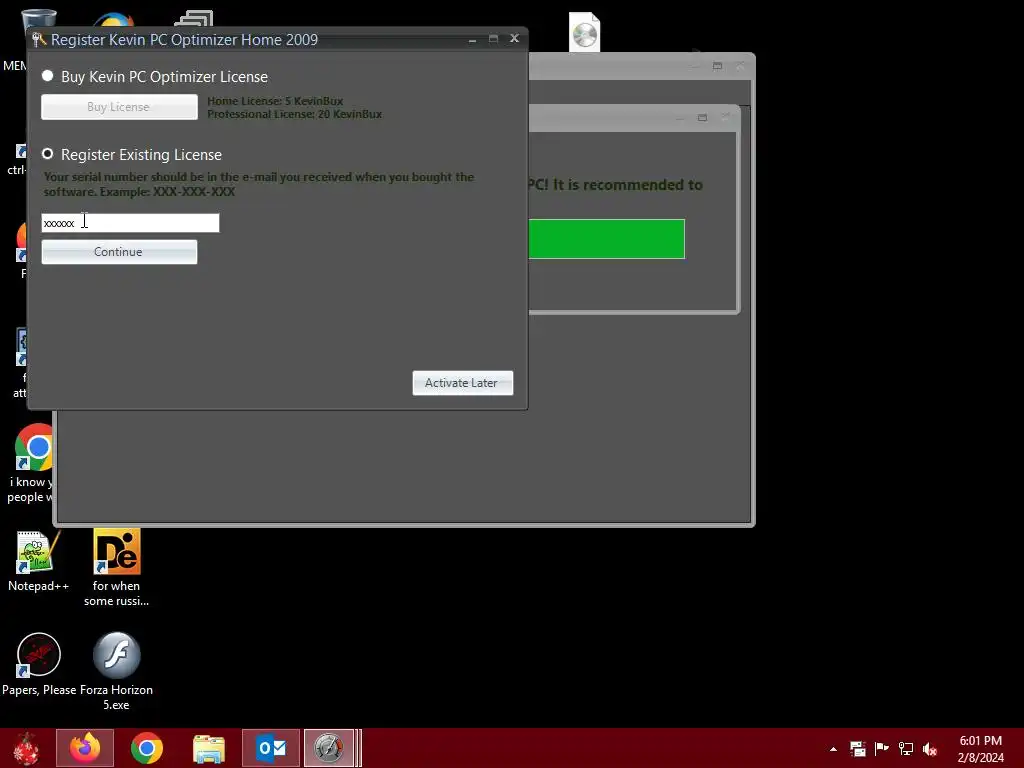This screenshot has height=768, width=1024.
Task: Click the Buy License button
Action: click(119, 106)
